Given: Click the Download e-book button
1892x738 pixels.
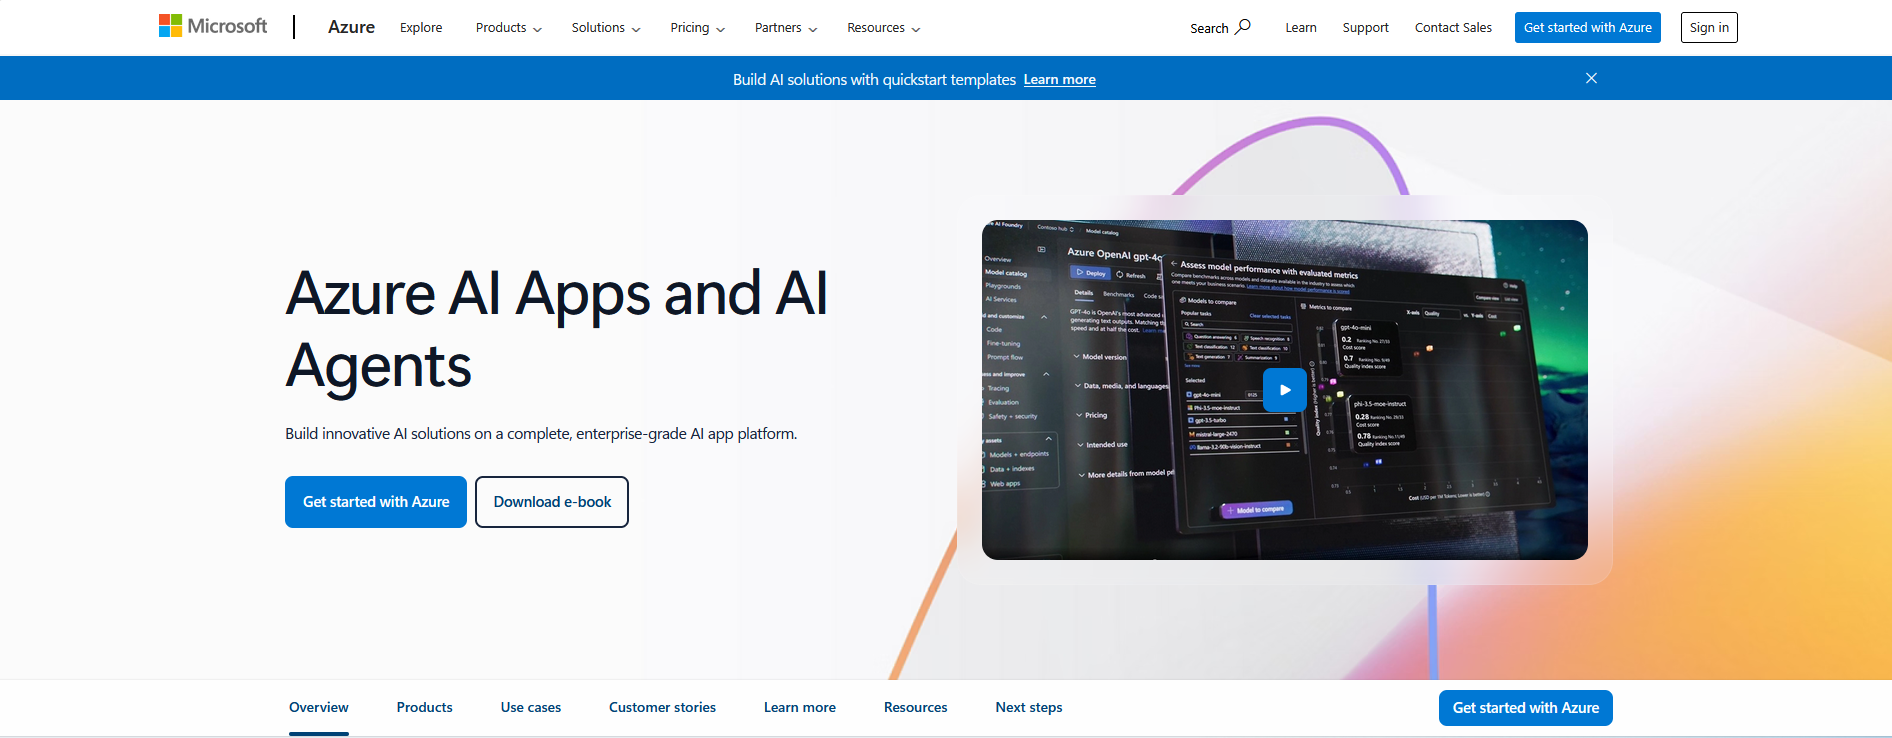Looking at the screenshot, I should [x=552, y=502].
